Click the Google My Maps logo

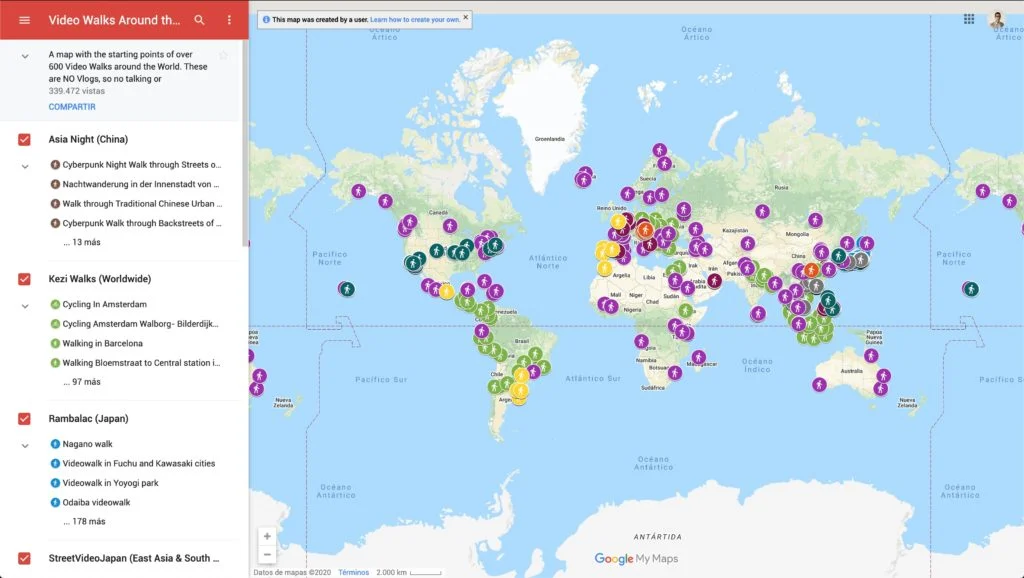(636, 558)
